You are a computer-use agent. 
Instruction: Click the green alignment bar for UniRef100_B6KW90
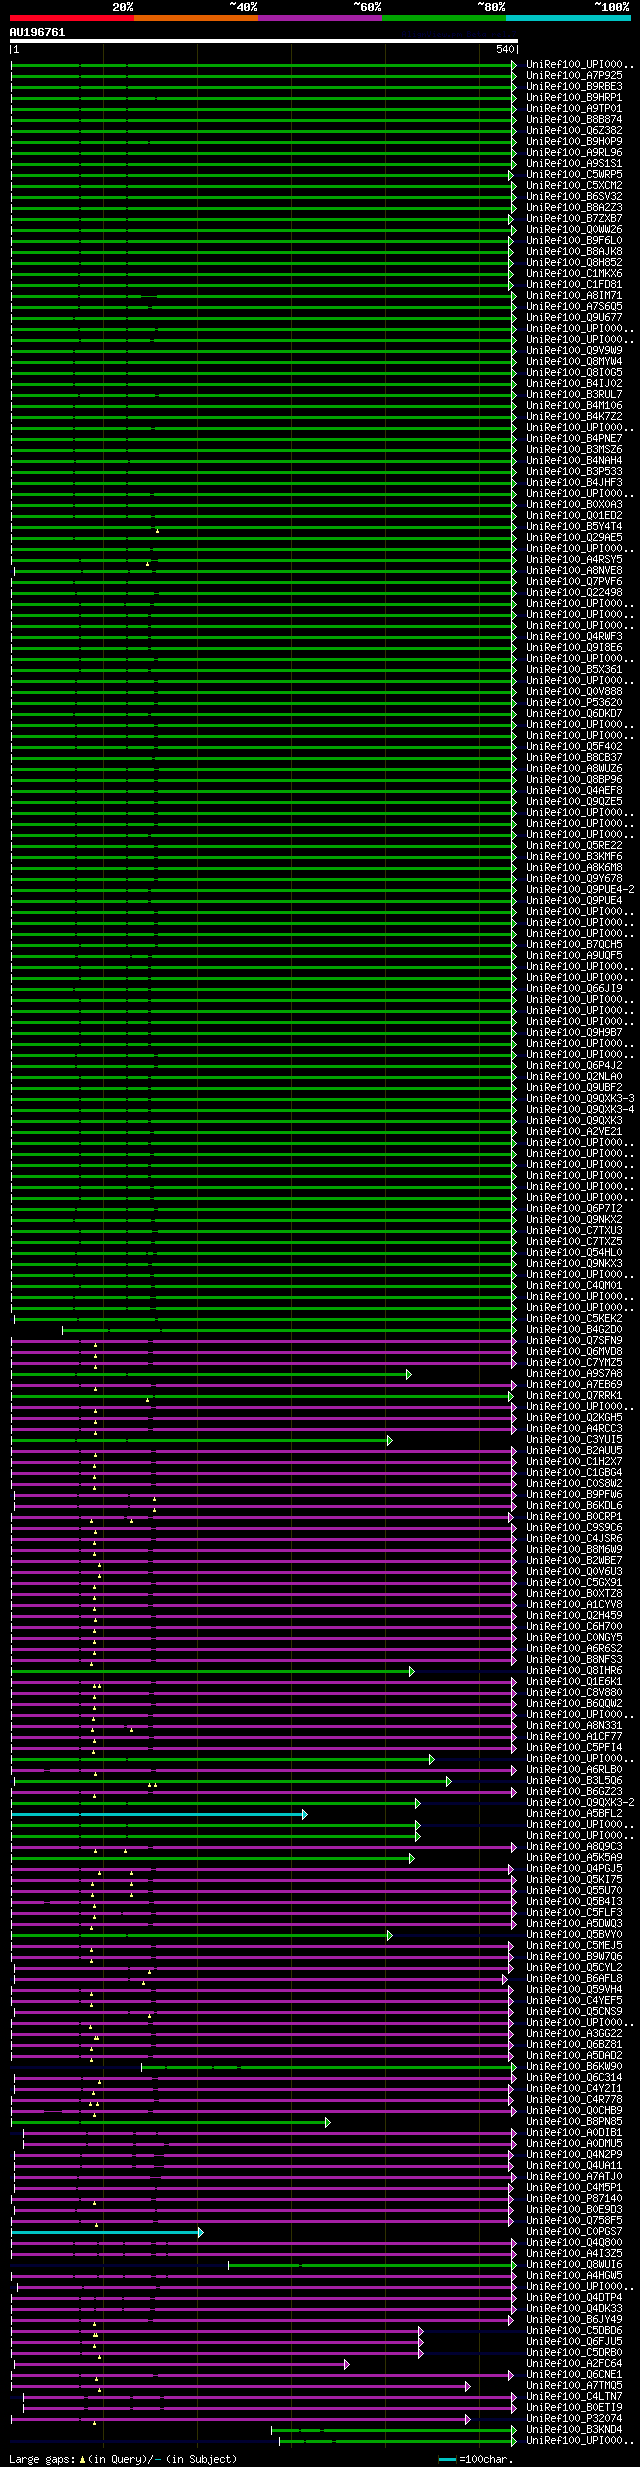[x=328, y=2067]
